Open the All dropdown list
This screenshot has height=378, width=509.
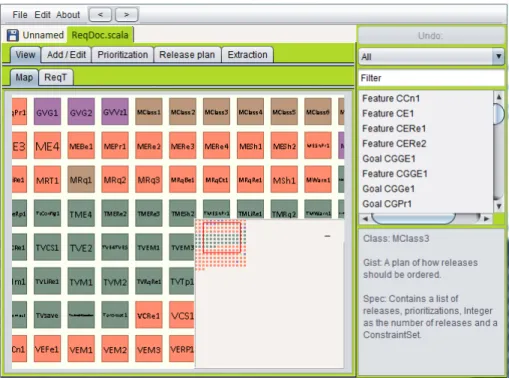(431, 57)
